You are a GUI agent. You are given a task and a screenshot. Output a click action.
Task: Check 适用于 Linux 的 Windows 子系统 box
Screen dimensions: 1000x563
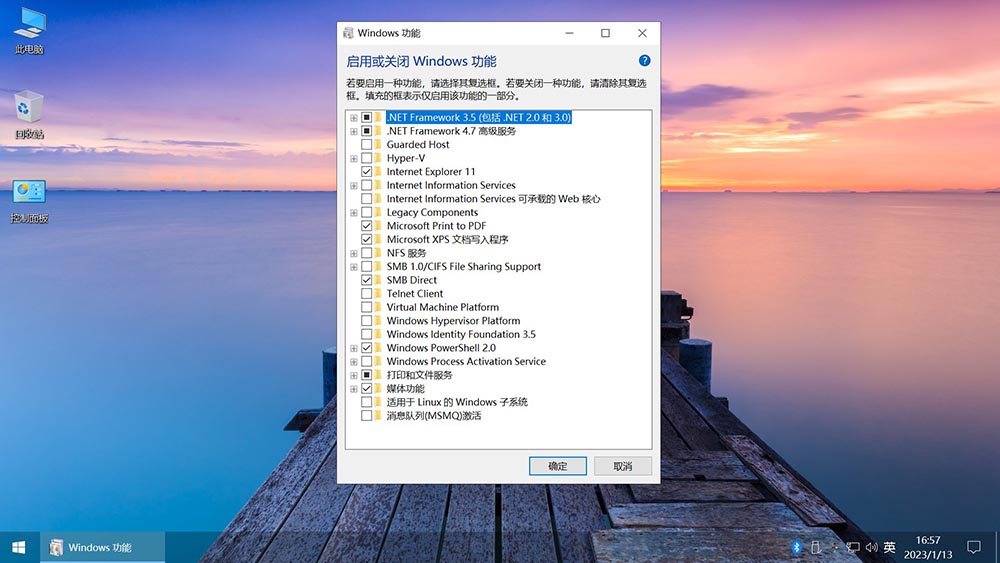[x=367, y=402]
